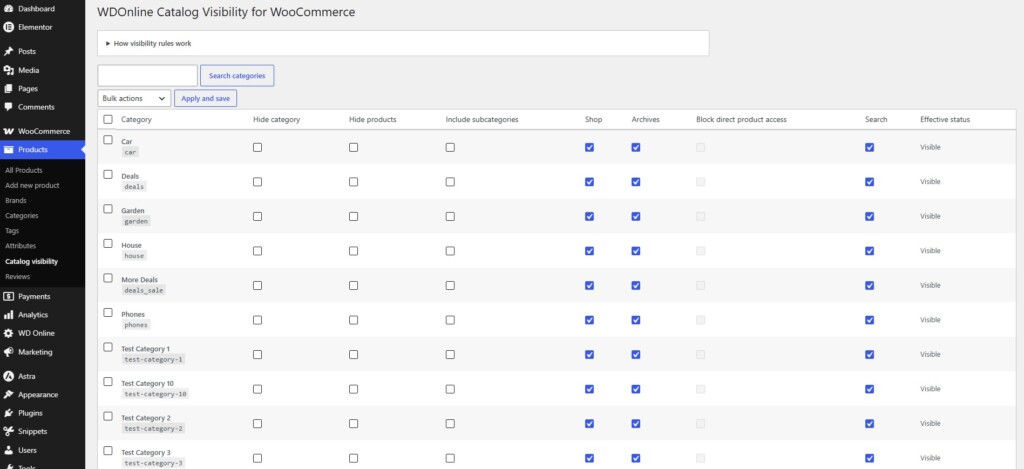
Task: Select the Car row checkbox
Action: (108, 140)
